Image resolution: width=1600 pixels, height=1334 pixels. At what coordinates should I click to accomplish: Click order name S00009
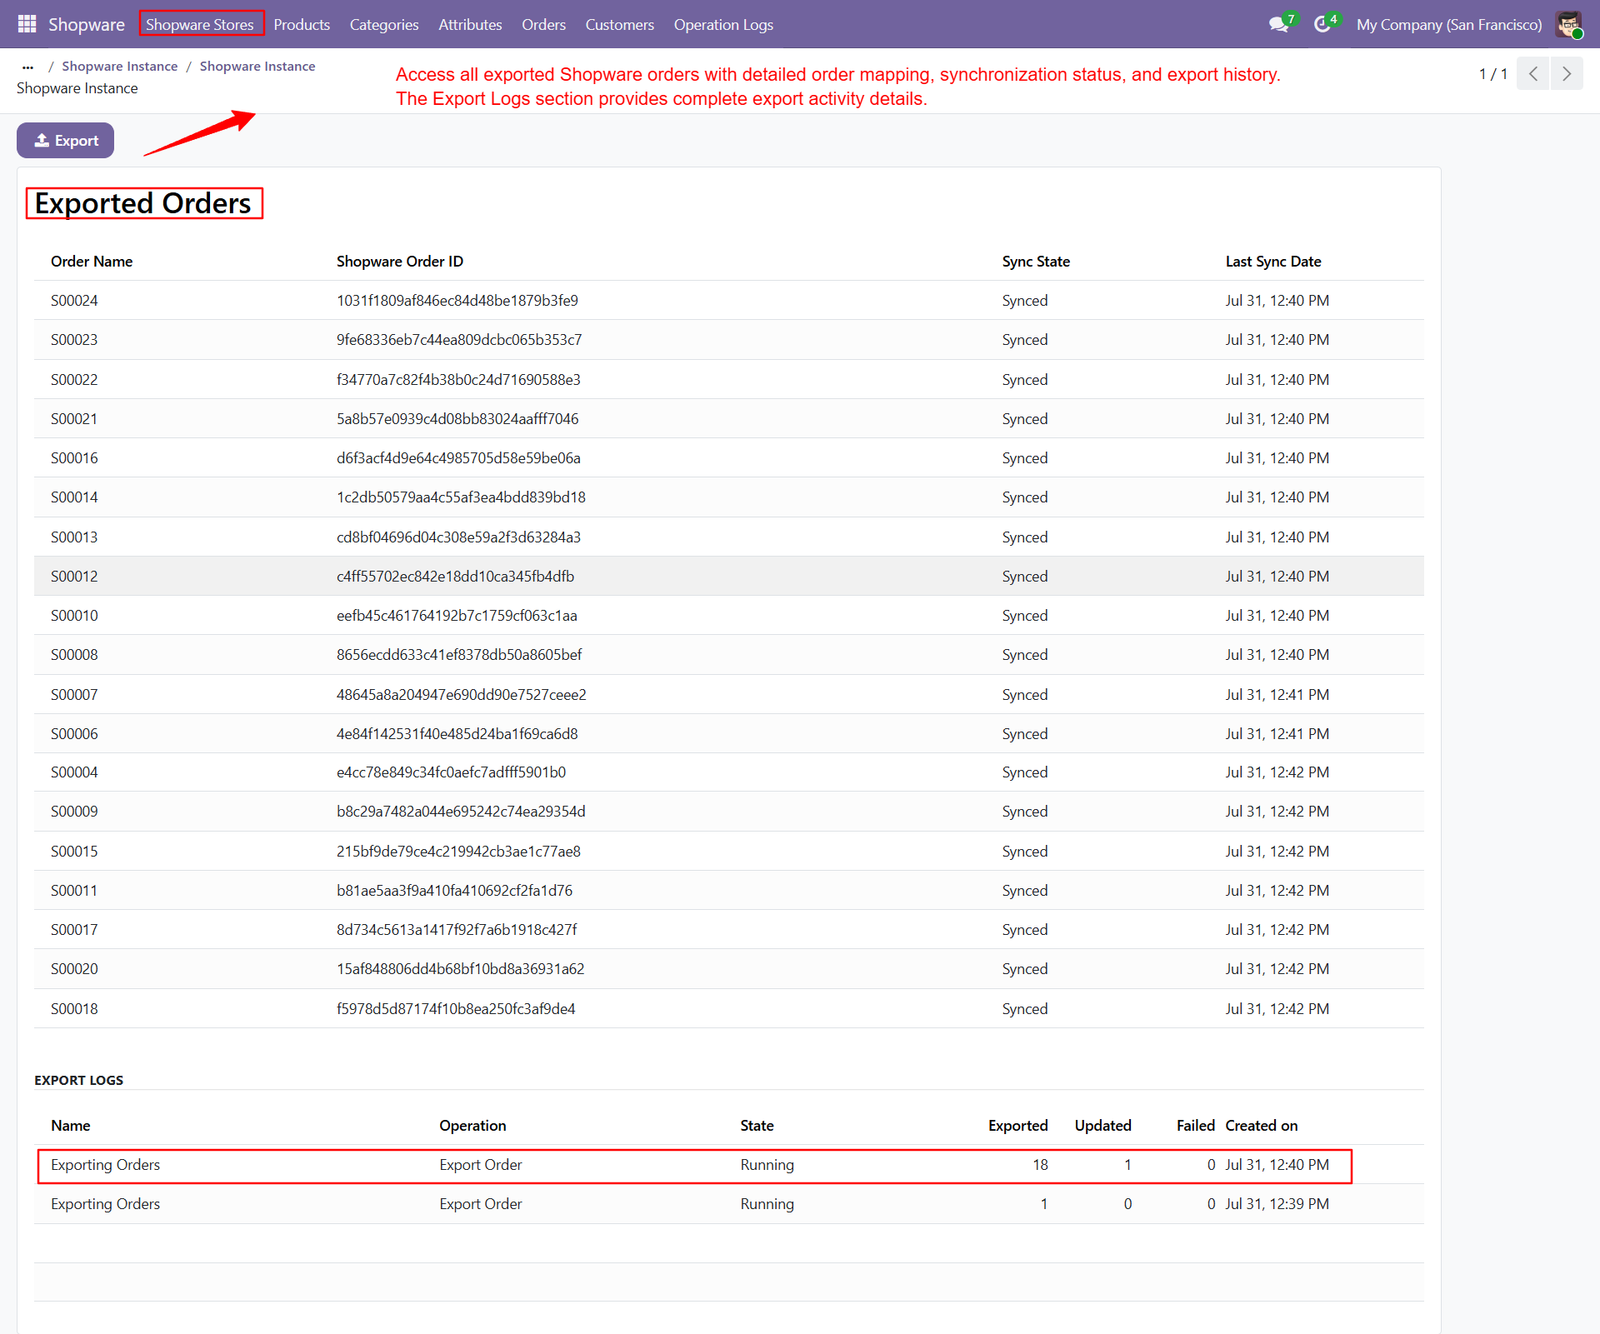click(x=74, y=811)
